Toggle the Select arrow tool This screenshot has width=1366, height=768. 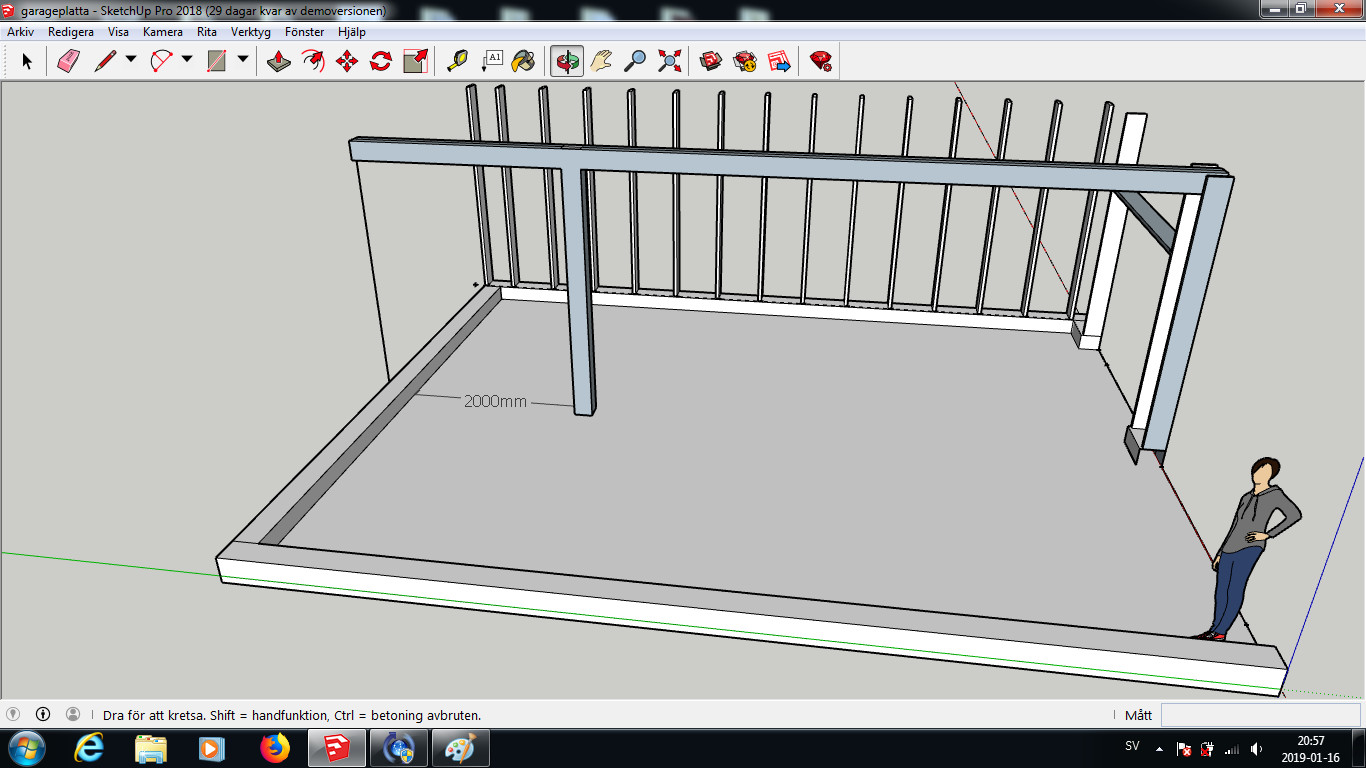(27, 61)
